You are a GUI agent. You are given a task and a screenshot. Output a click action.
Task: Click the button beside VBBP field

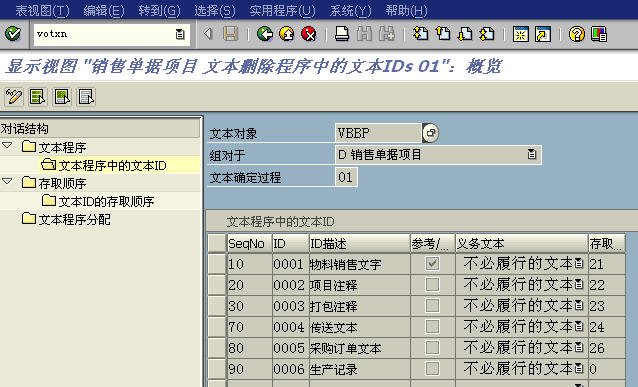(x=430, y=133)
